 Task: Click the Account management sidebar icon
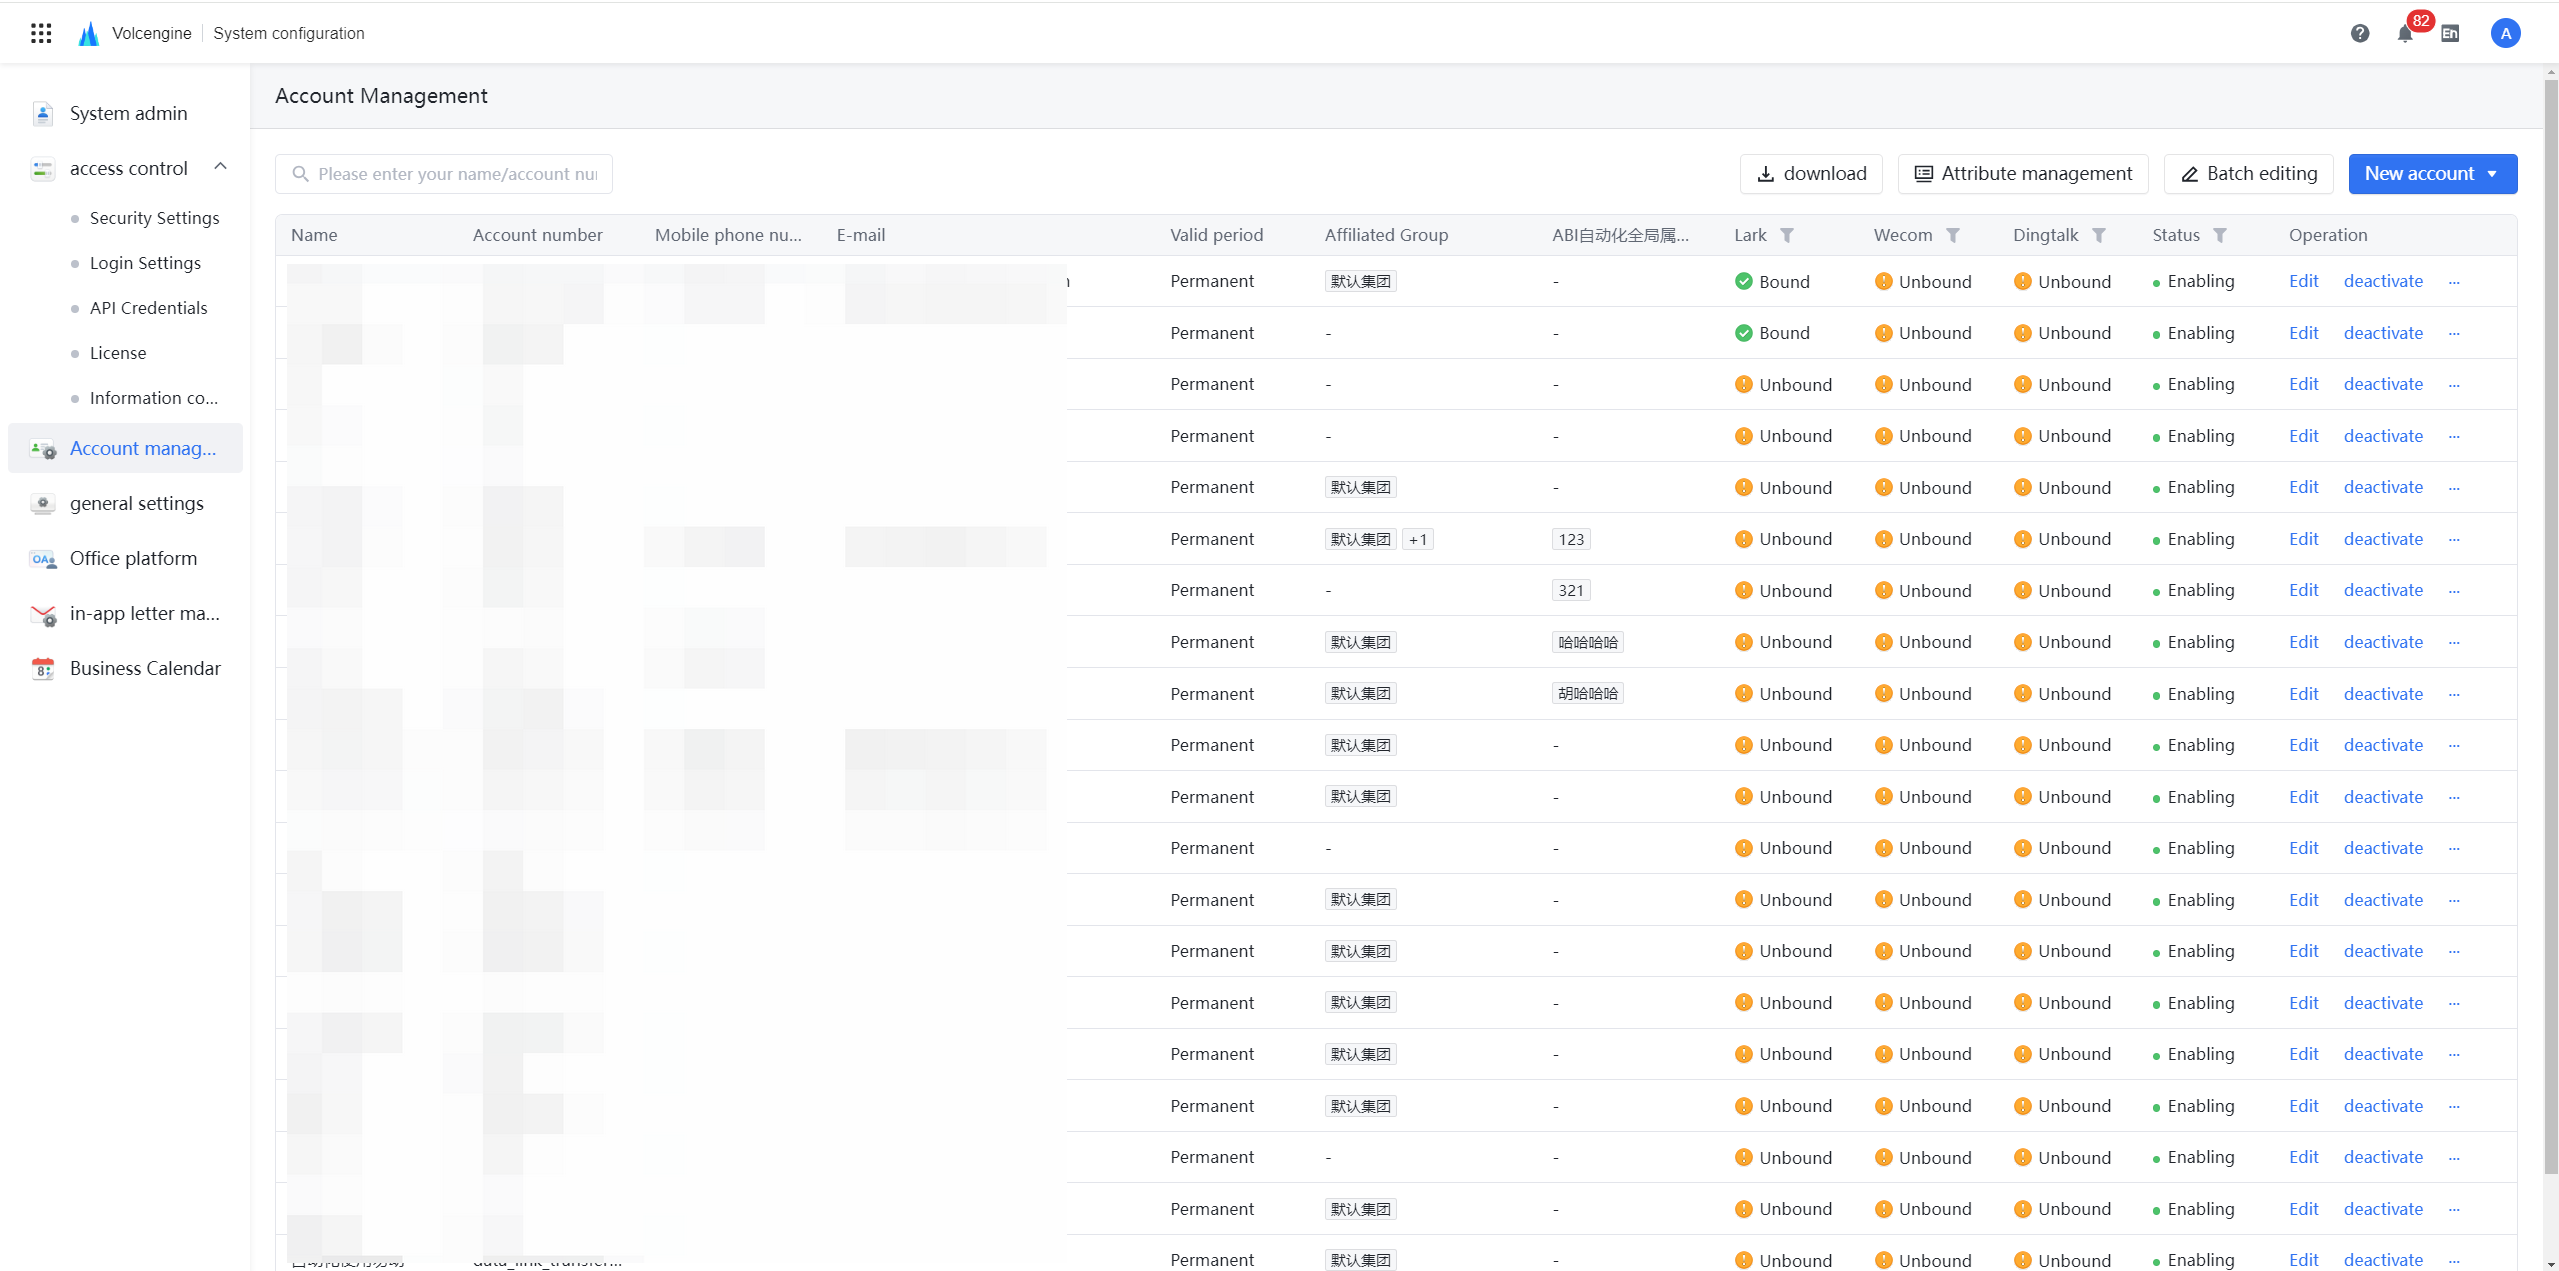point(42,449)
